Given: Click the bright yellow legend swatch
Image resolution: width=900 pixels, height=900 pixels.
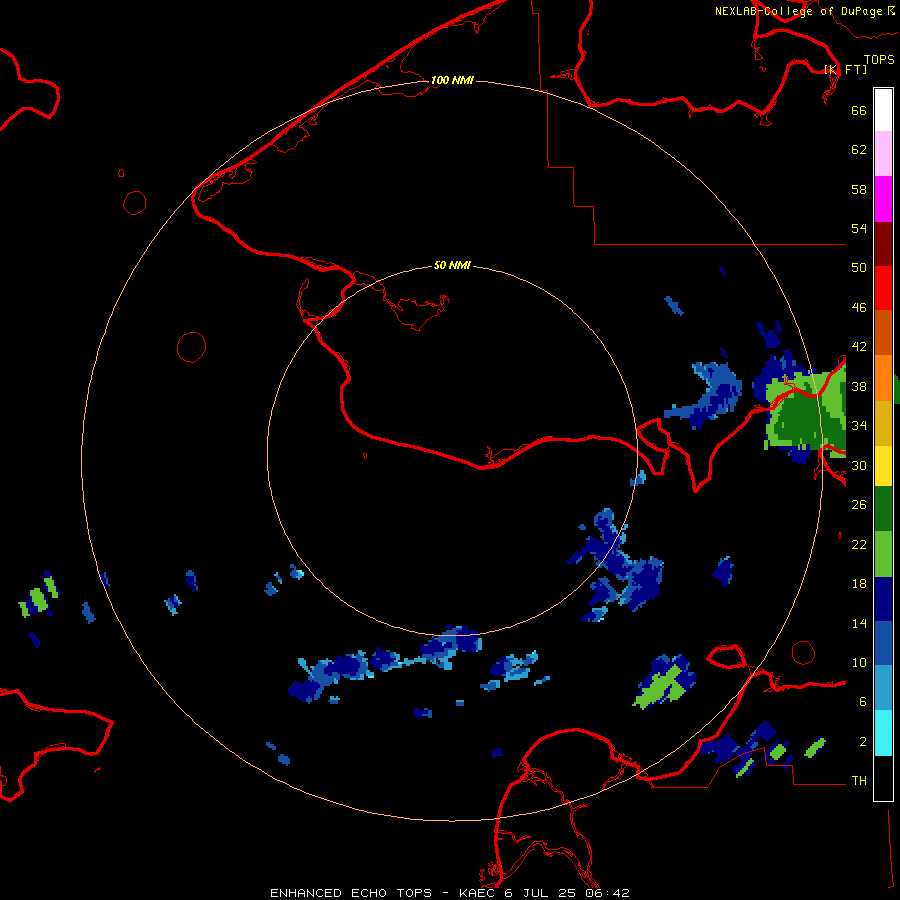Looking at the screenshot, I should pos(883,466).
